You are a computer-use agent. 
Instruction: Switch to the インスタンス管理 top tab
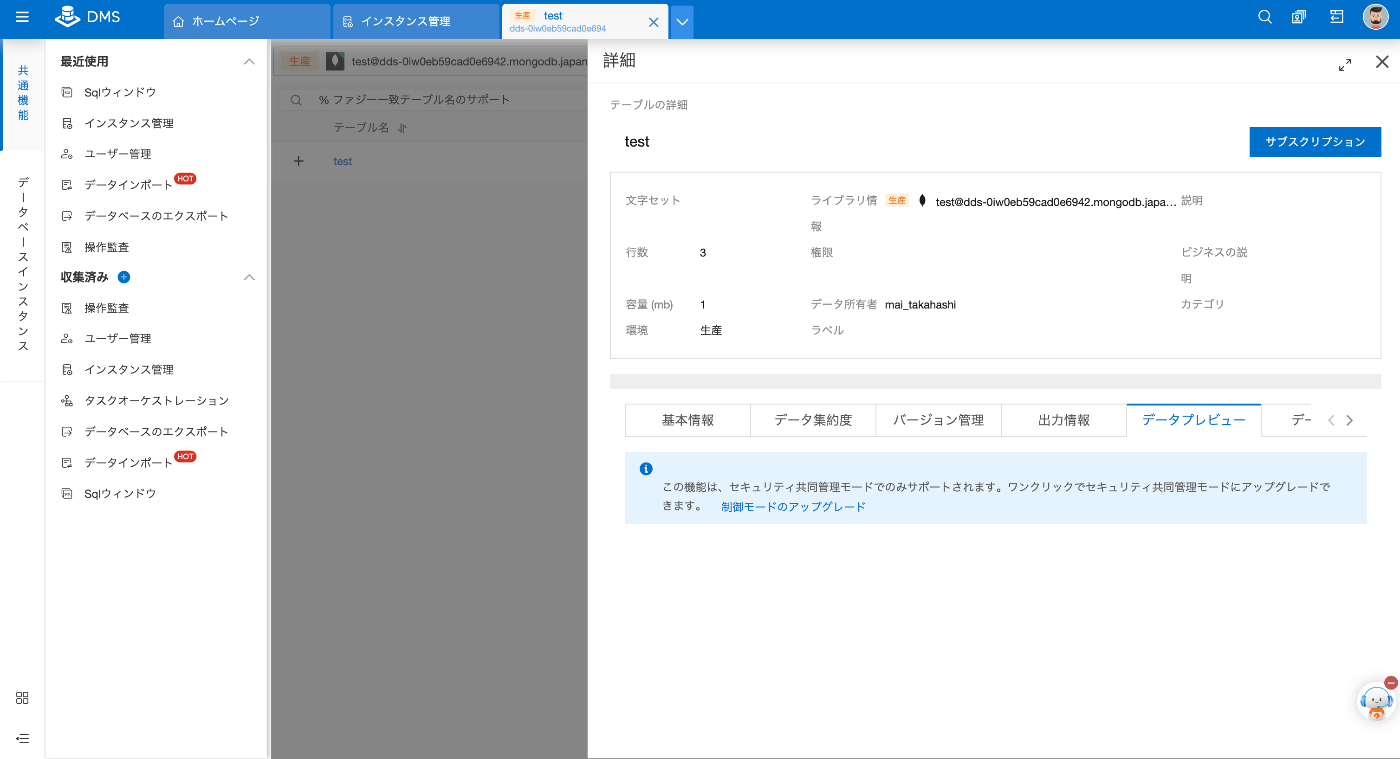coord(416,21)
